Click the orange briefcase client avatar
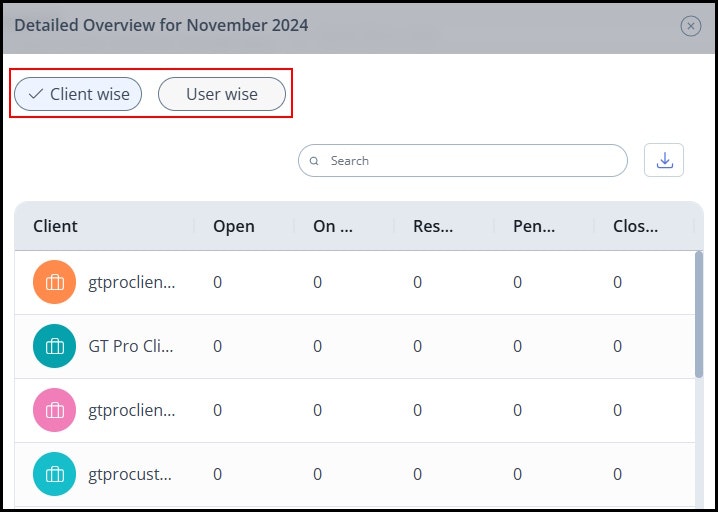The image size is (718, 512). [54, 282]
